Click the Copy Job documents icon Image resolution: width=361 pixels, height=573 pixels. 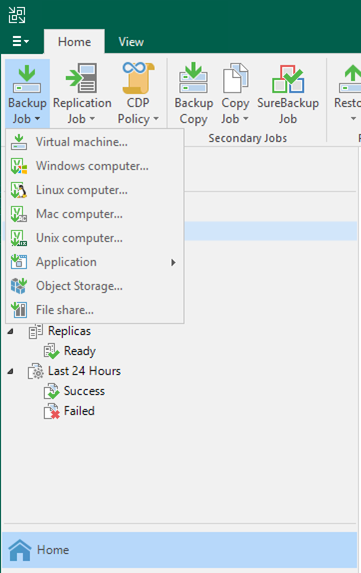[x=235, y=78]
